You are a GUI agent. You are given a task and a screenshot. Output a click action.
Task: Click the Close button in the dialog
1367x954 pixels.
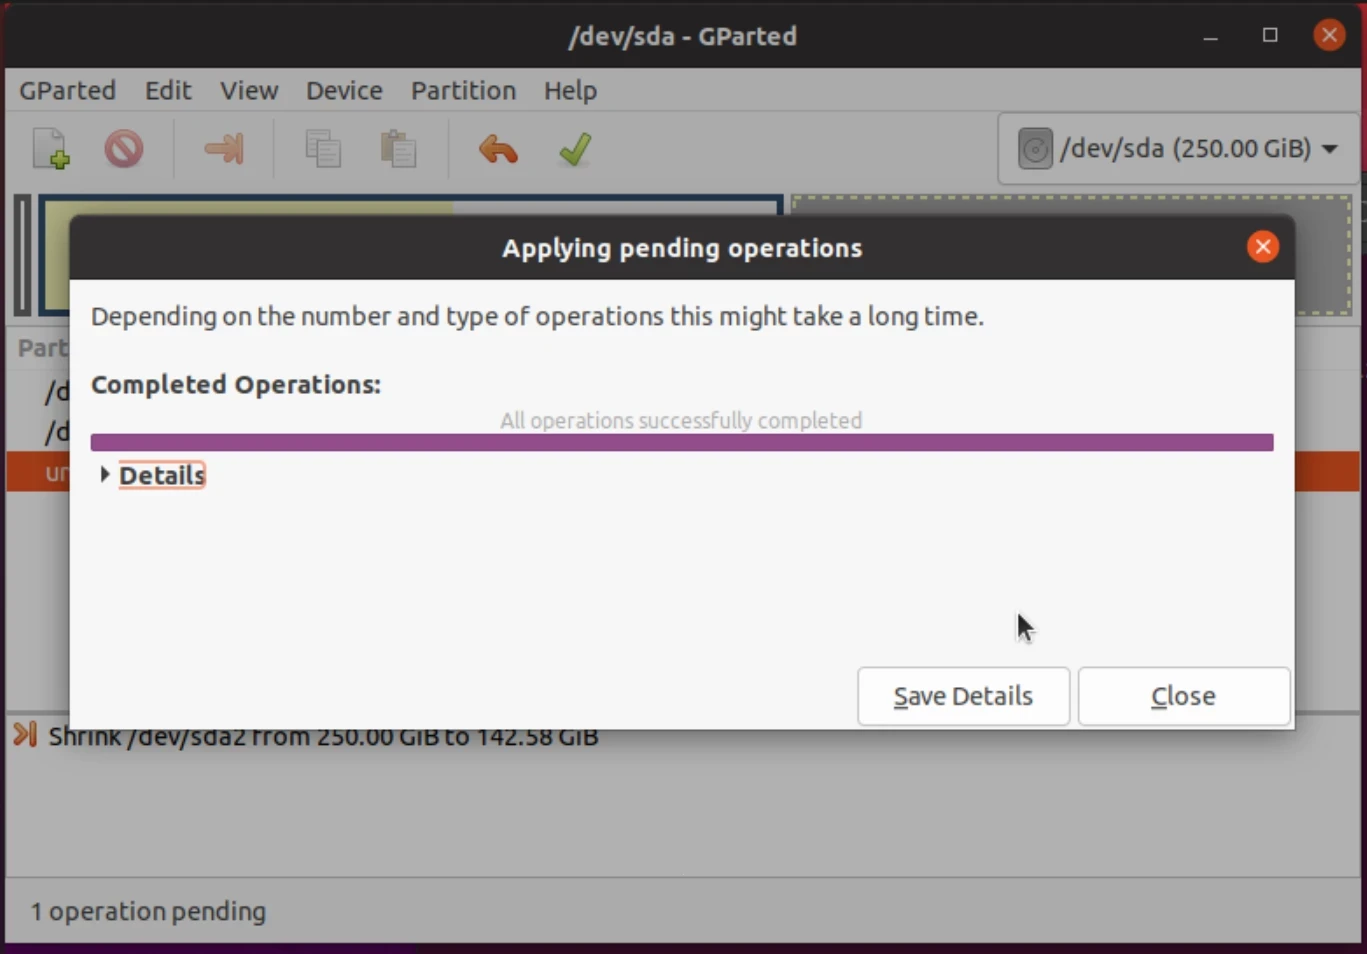click(1184, 696)
